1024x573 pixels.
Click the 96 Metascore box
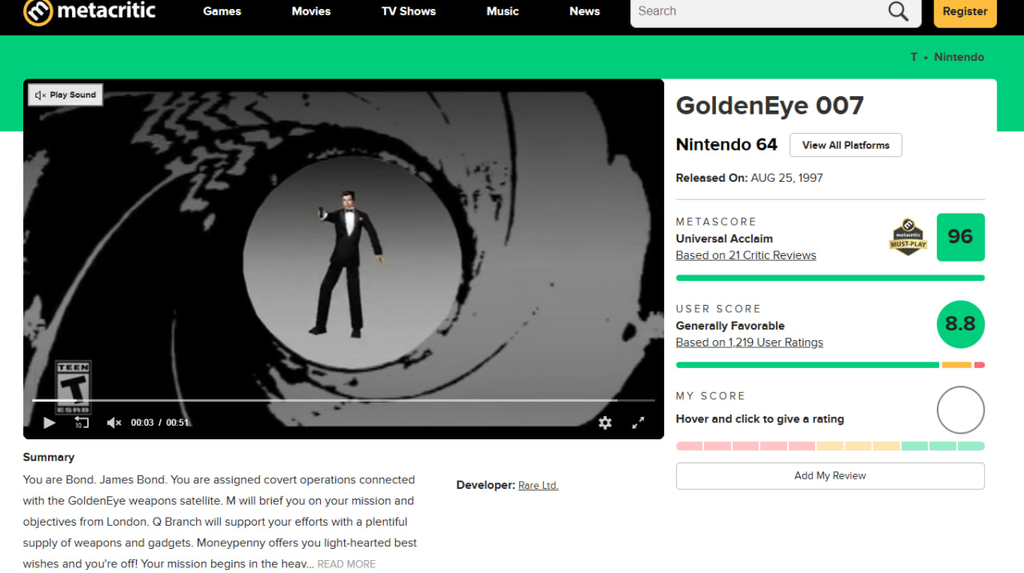tap(961, 237)
